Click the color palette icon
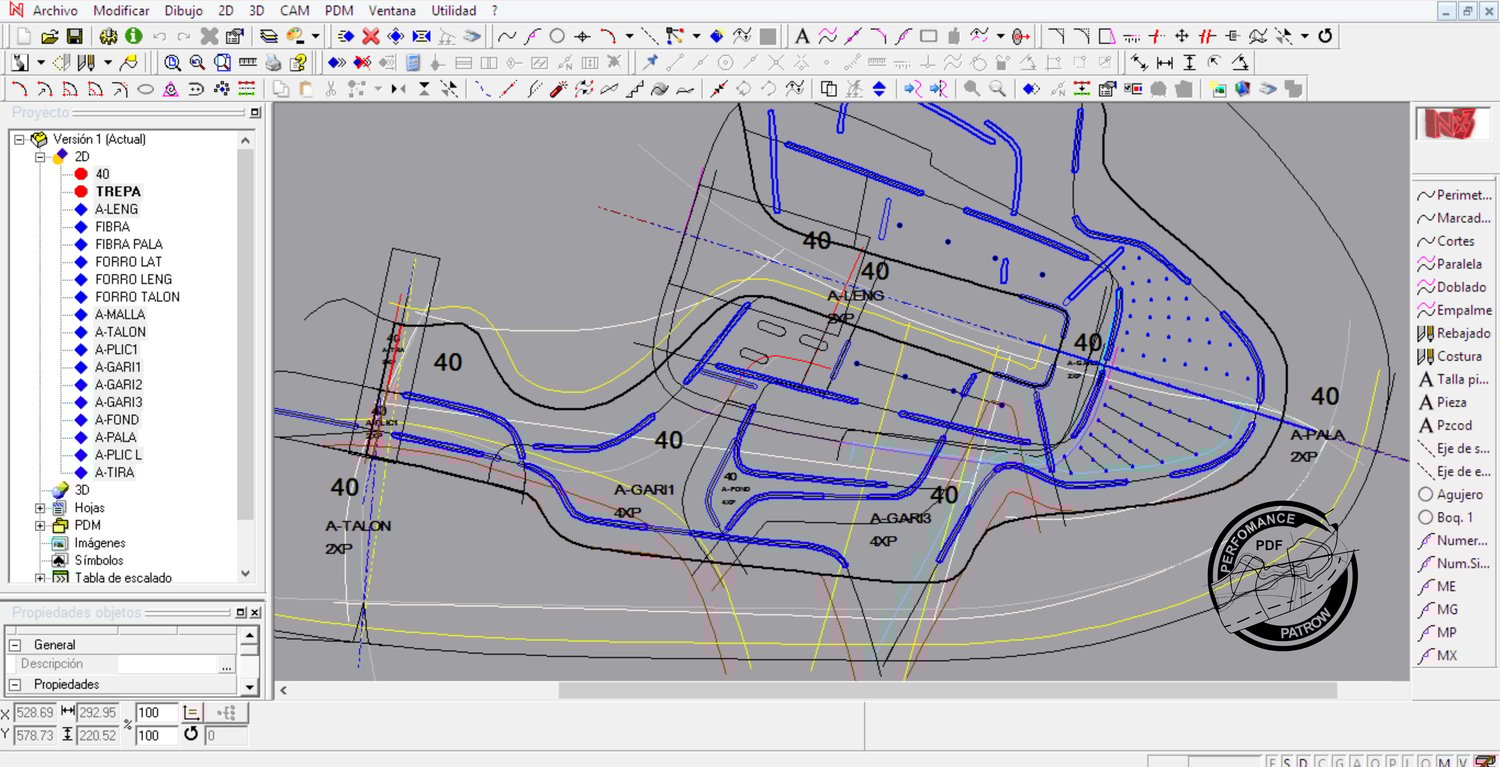Image resolution: width=1500 pixels, height=767 pixels. click(x=295, y=36)
